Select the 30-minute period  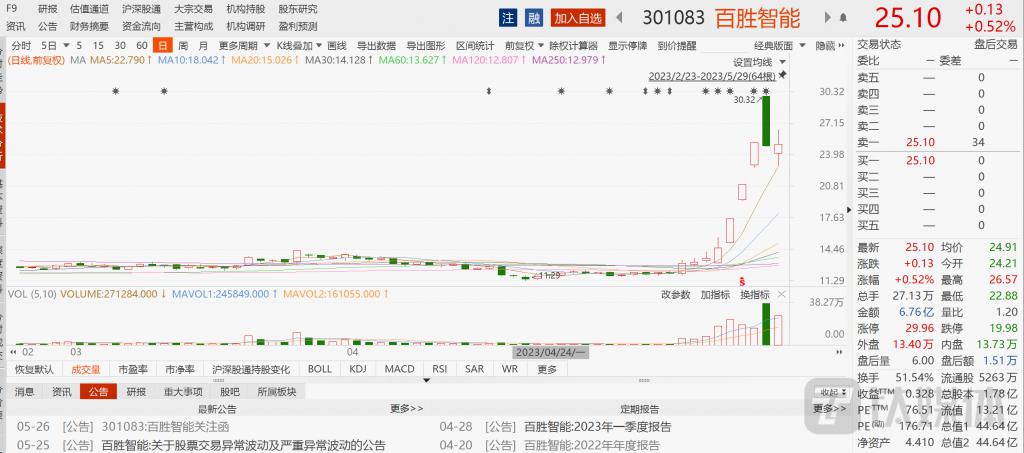click(x=120, y=46)
